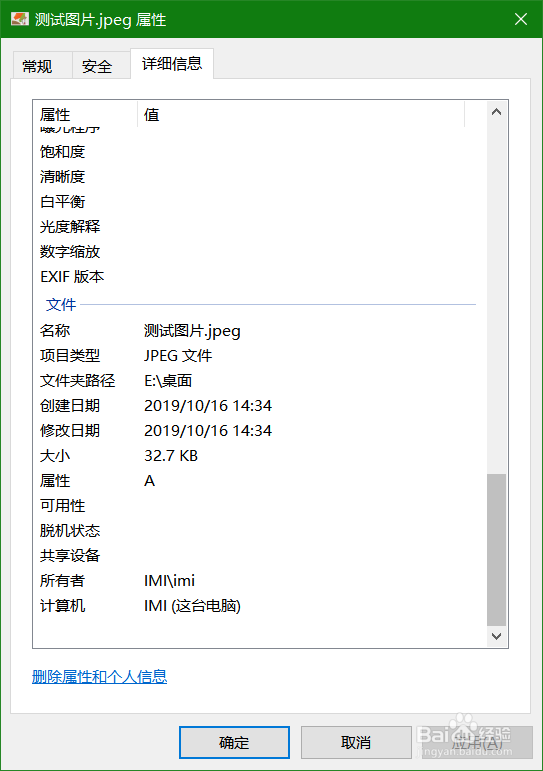This screenshot has height=771, width=543.
Task: Select the 计算机 property label
Action: [x=62, y=606]
